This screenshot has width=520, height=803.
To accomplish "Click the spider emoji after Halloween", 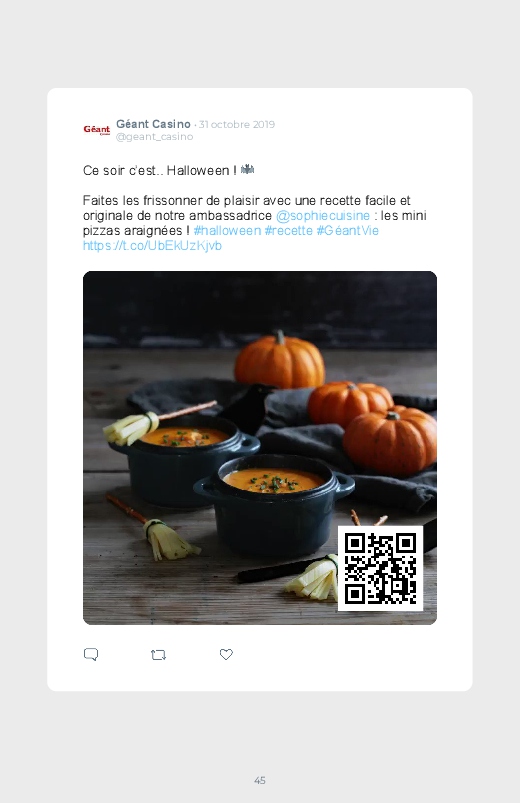I will click(247, 170).
